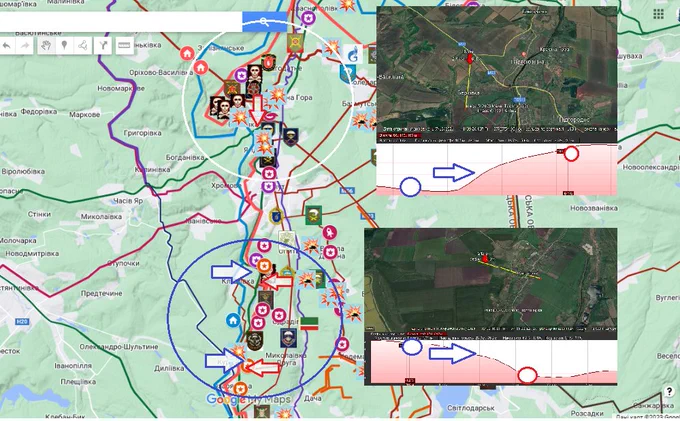Click the Дача label
Image resolution: width=680 pixels, height=421 pixels.
pos(313,398)
